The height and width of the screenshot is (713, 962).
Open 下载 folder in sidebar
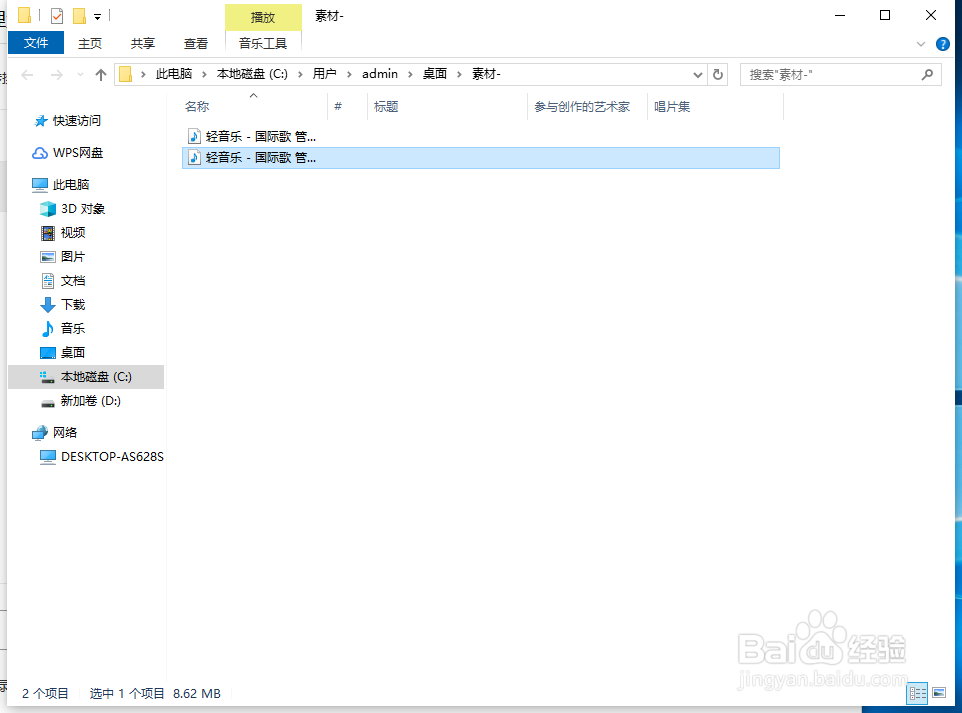73,304
